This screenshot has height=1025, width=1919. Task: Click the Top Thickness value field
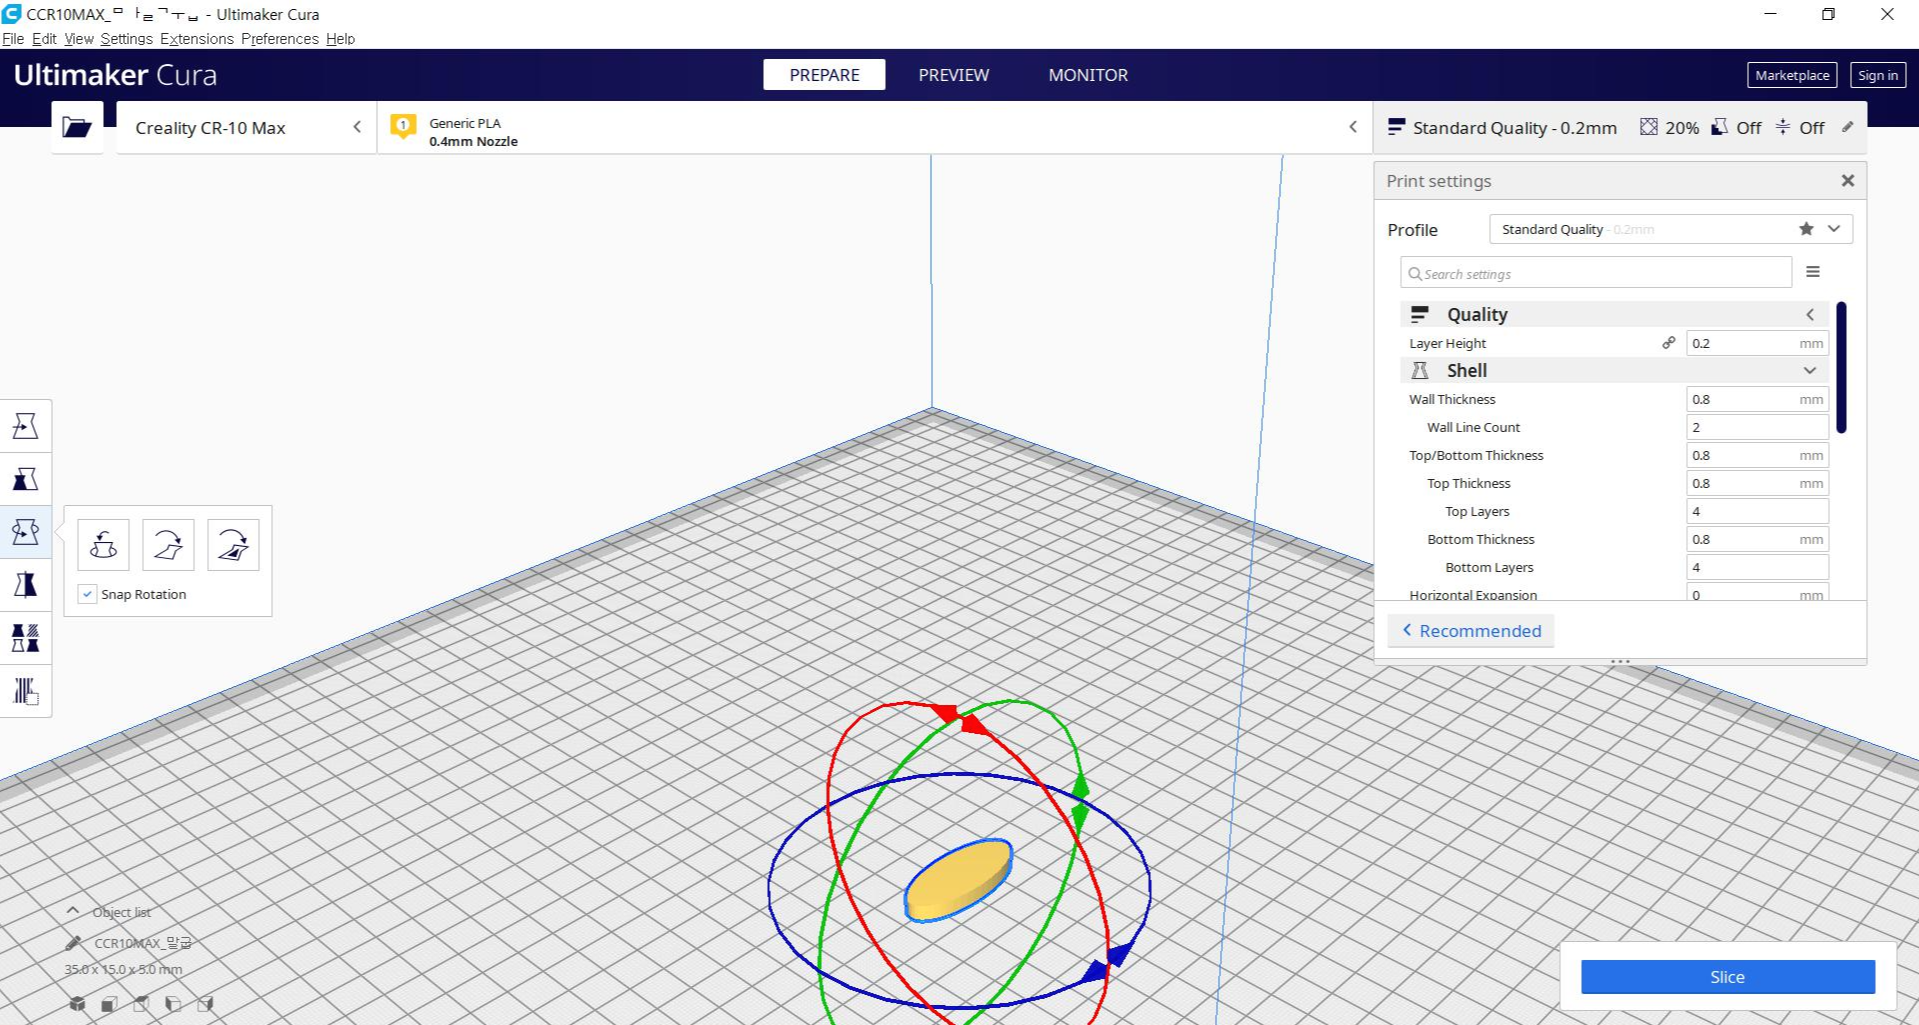[1757, 483]
